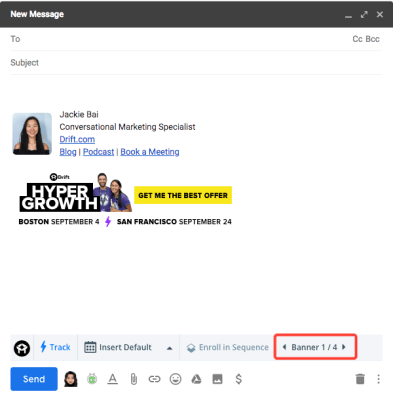Close the New Message window

pyautogui.click(x=380, y=15)
